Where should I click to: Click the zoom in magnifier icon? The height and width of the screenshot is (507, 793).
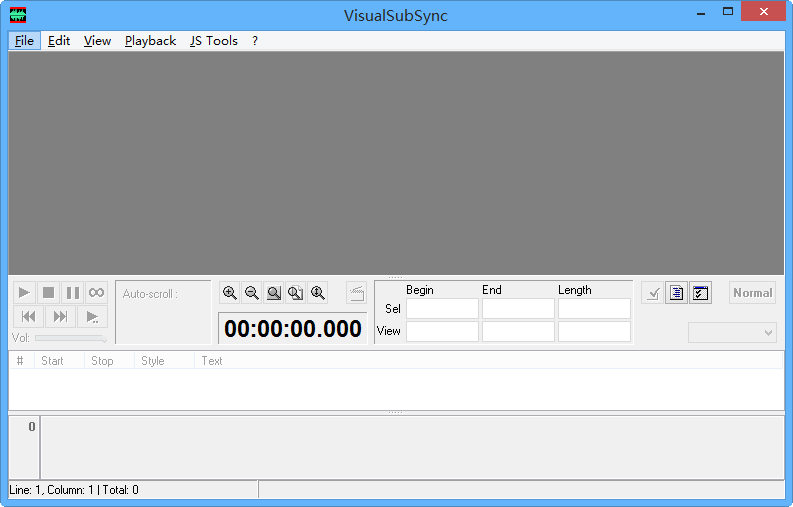[x=230, y=293]
